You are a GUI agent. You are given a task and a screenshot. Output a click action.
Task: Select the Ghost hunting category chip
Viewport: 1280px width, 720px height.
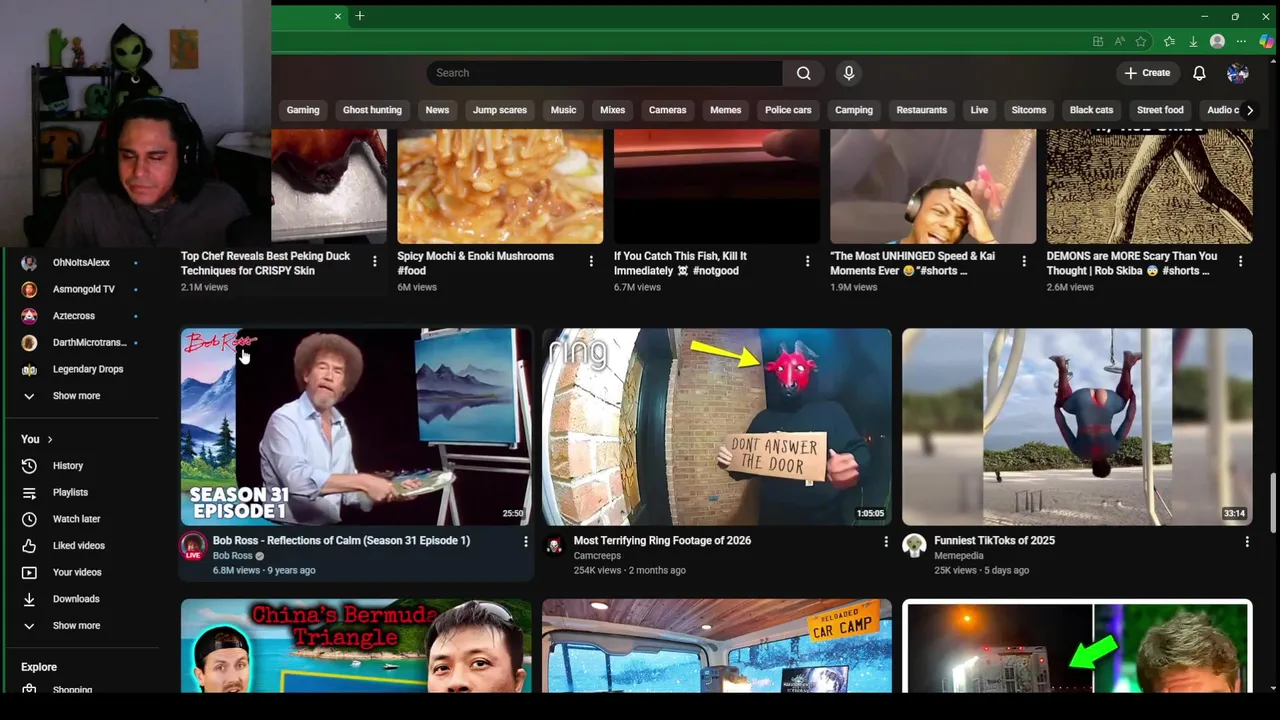[372, 110]
